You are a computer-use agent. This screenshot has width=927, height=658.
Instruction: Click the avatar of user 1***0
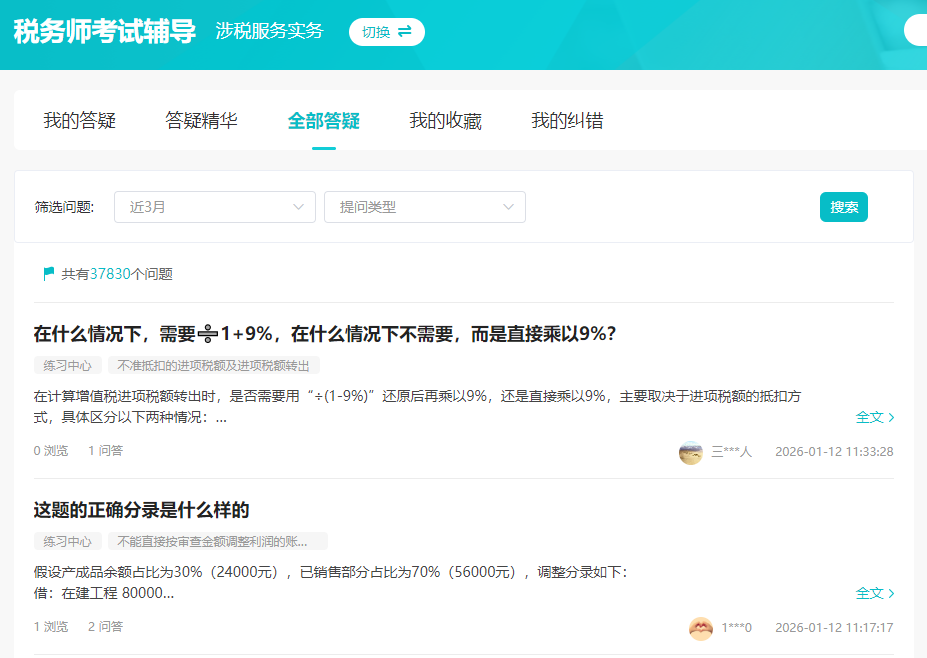[700, 628]
